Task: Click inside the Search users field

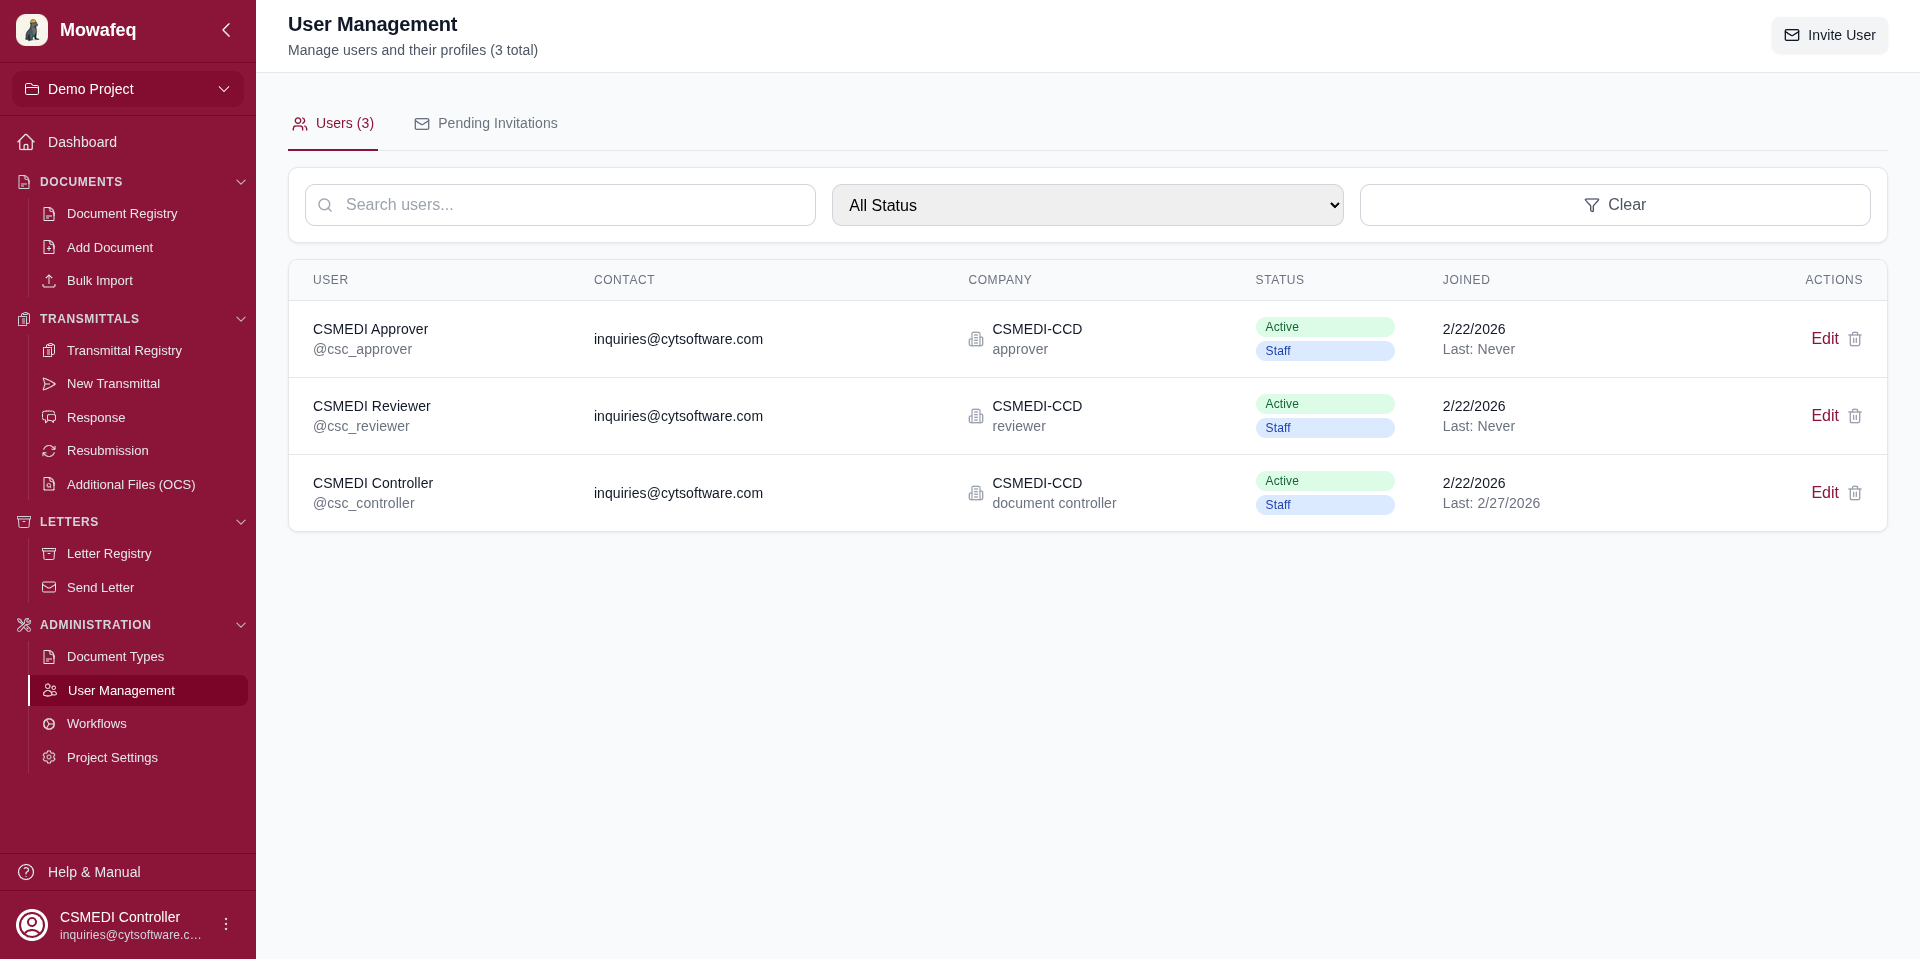Action: point(560,204)
